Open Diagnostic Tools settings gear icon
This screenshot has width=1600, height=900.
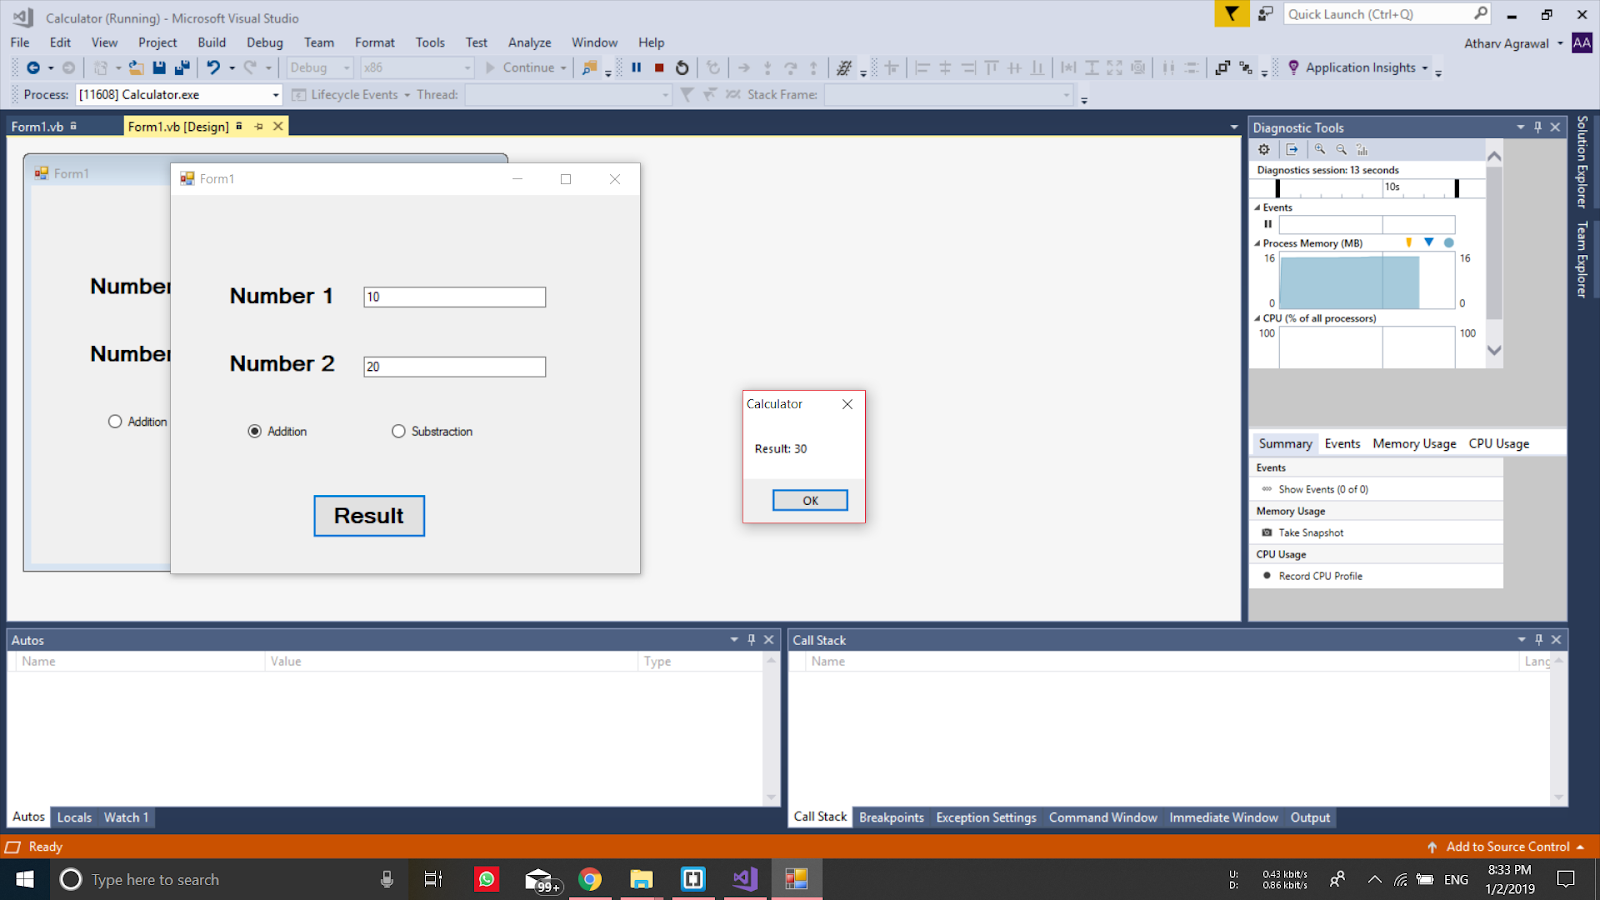(1264, 149)
